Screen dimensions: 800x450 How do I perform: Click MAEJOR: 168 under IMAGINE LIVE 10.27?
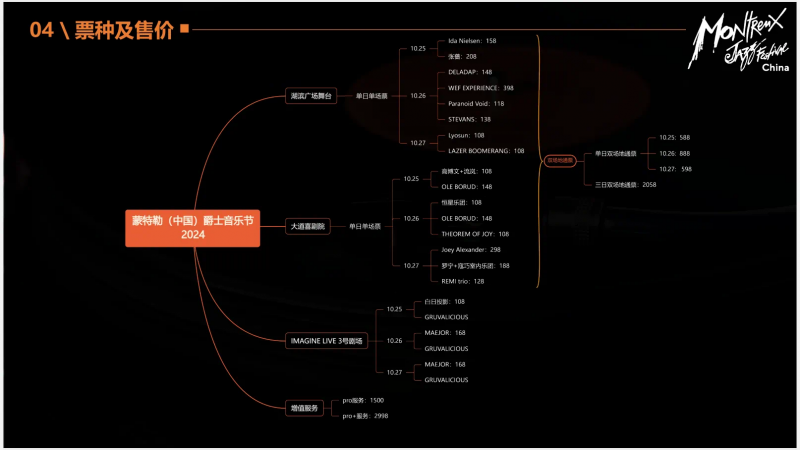coord(445,364)
